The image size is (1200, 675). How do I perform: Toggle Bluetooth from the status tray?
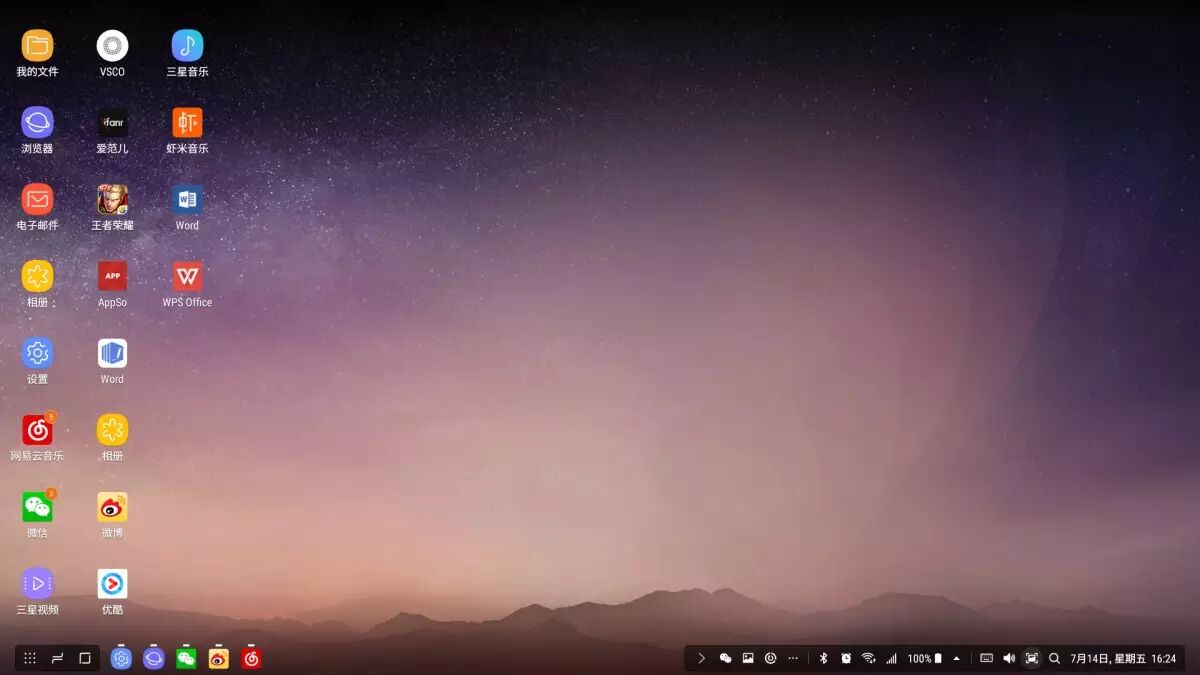pyautogui.click(x=824, y=658)
